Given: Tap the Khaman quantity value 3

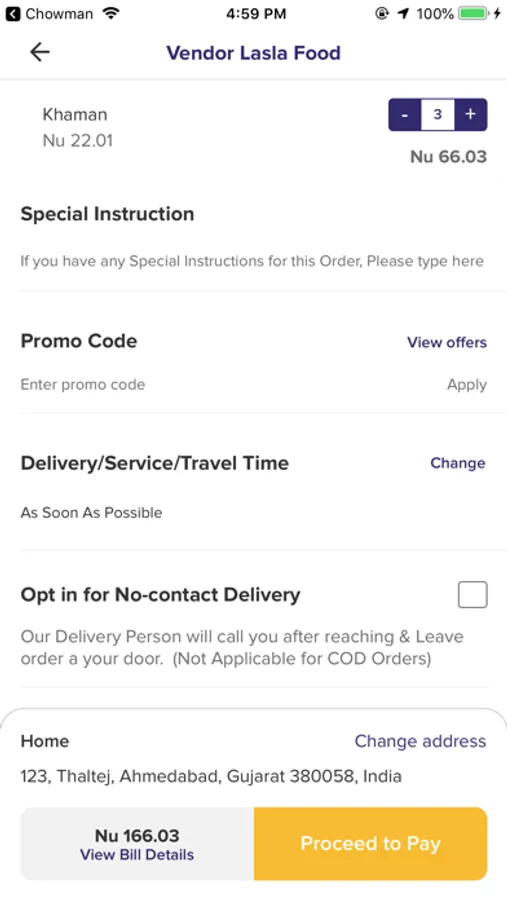Looking at the screenshot, I should click(x=438, y=114).
